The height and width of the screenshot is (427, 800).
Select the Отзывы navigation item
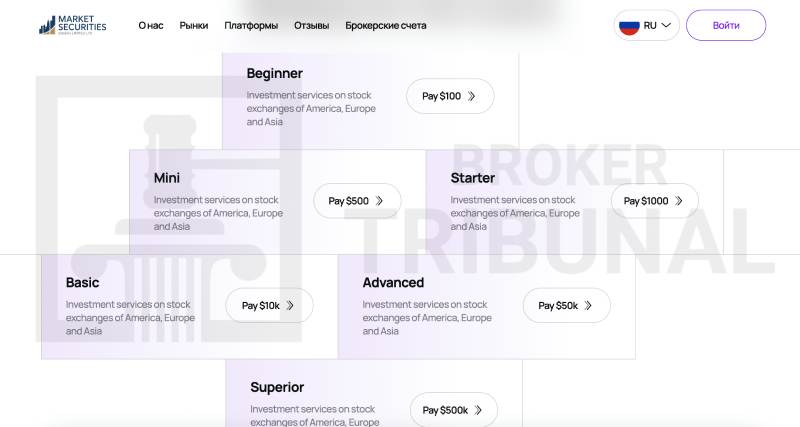[311, 25]
